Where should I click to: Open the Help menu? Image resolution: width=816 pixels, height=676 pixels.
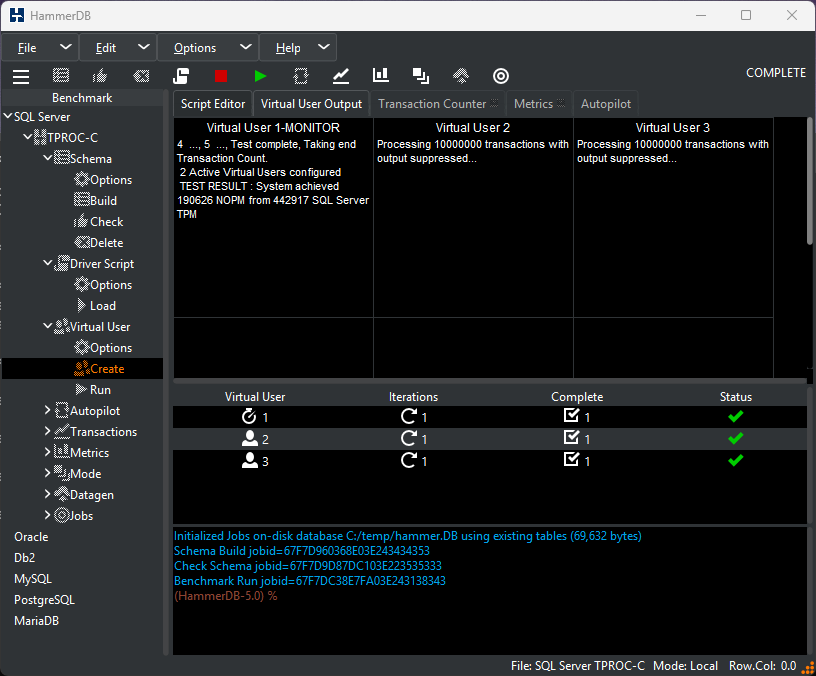298,48
